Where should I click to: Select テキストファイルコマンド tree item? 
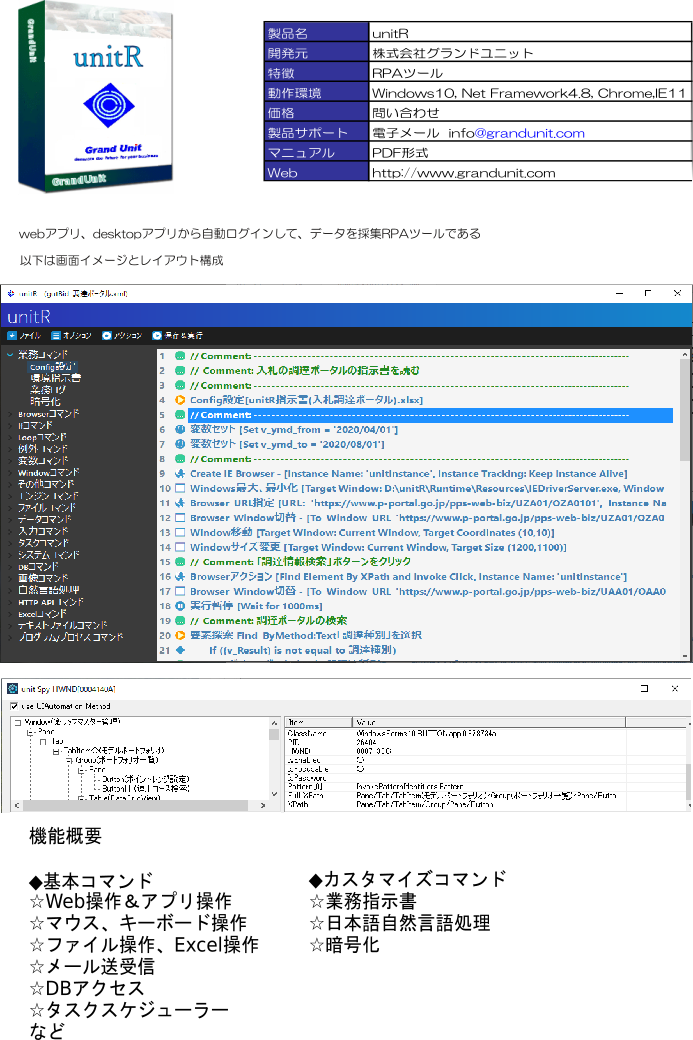click(x=62, y=625)
